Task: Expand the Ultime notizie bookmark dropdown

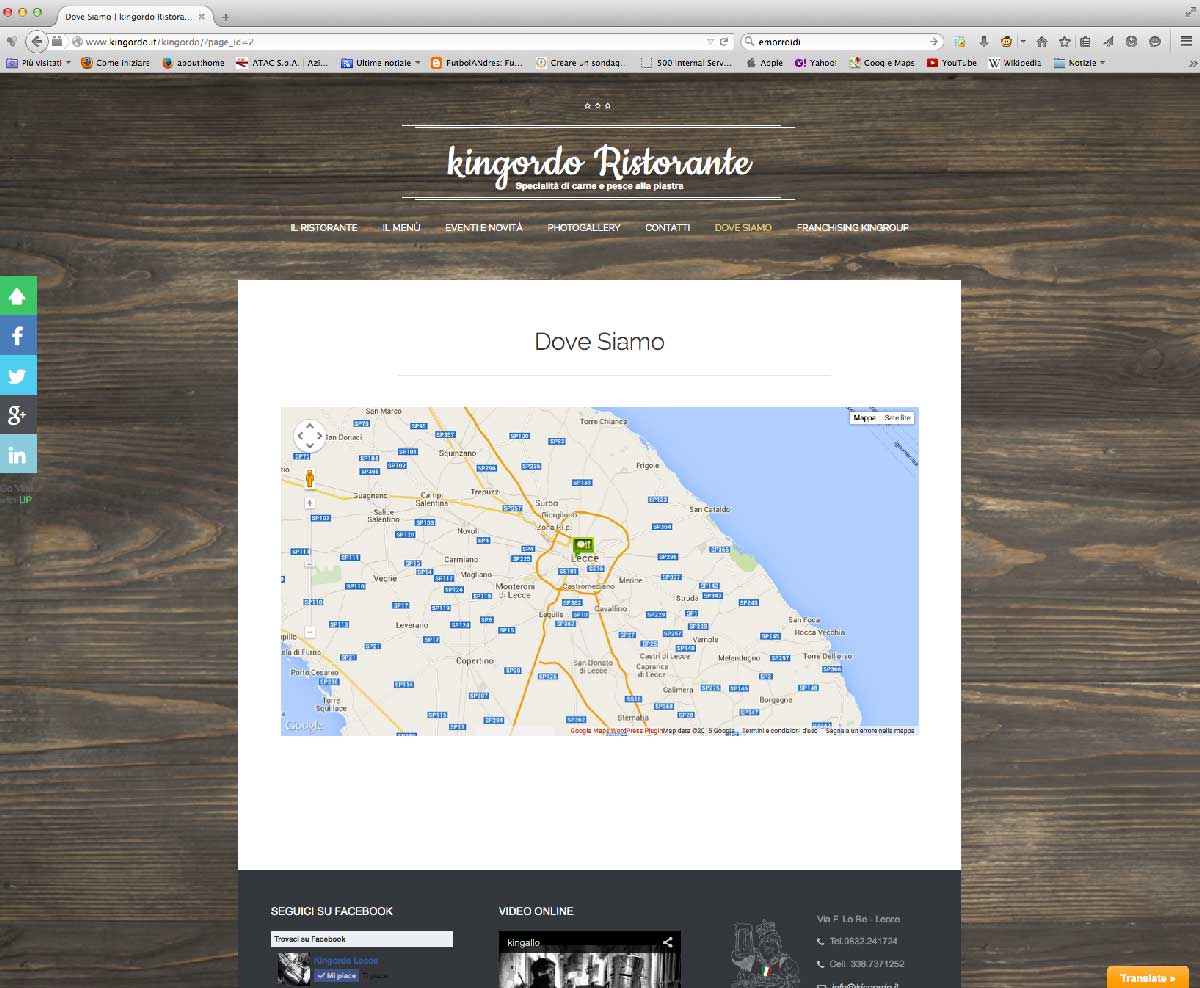Action: pyautogui.click(x=381, y=62)
